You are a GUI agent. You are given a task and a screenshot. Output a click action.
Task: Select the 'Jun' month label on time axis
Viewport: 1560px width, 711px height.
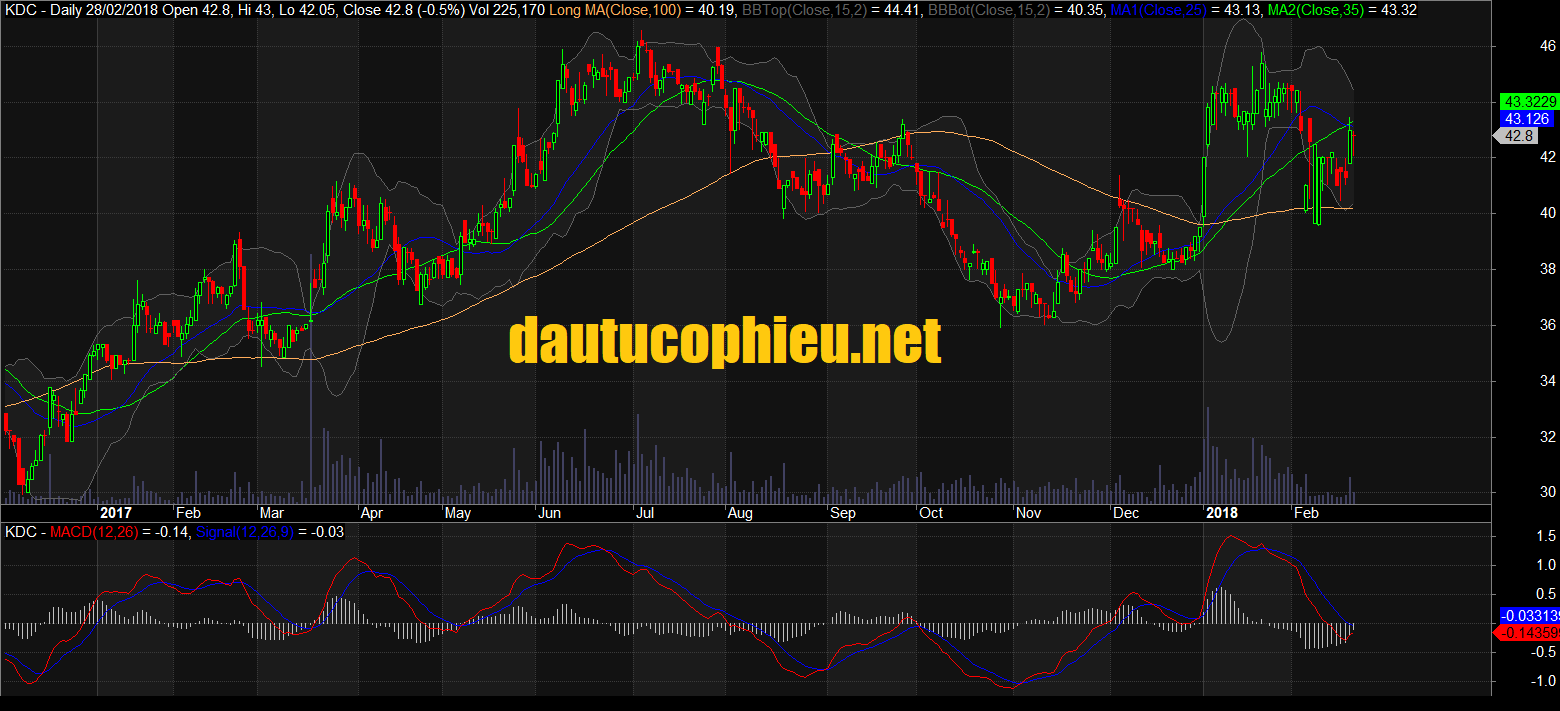coord(550,513)
